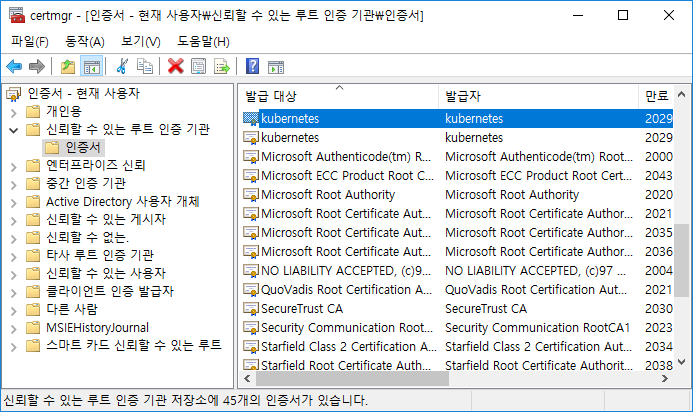
Task: Click folder icon next to 중간 인증 기관
Action: coord(33,183)
